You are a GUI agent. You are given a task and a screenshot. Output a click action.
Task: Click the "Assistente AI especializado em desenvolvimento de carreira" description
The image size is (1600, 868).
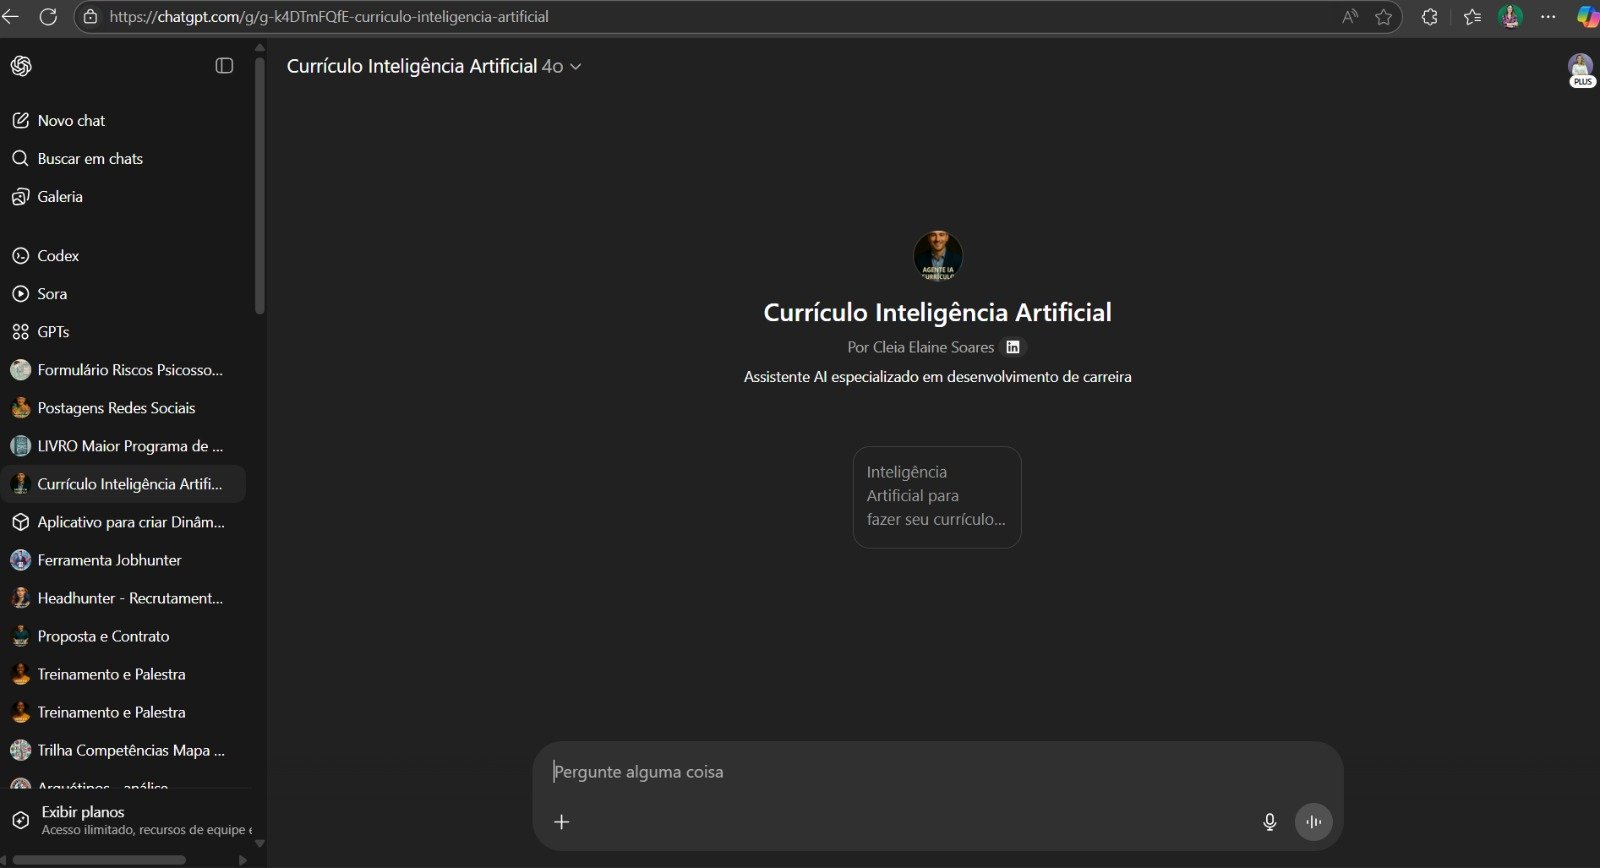pyautogui.click(x=938, y=377)
